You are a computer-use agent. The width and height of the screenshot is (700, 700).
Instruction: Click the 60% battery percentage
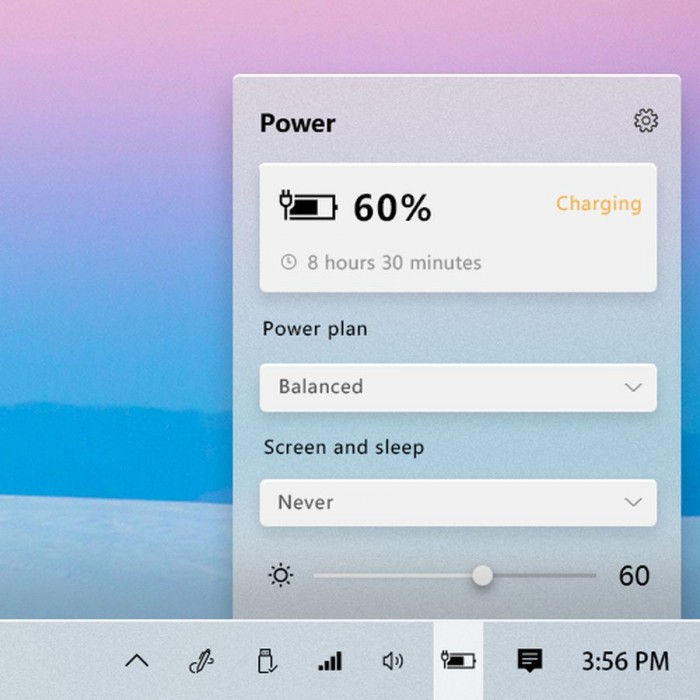tap(393, 208)
